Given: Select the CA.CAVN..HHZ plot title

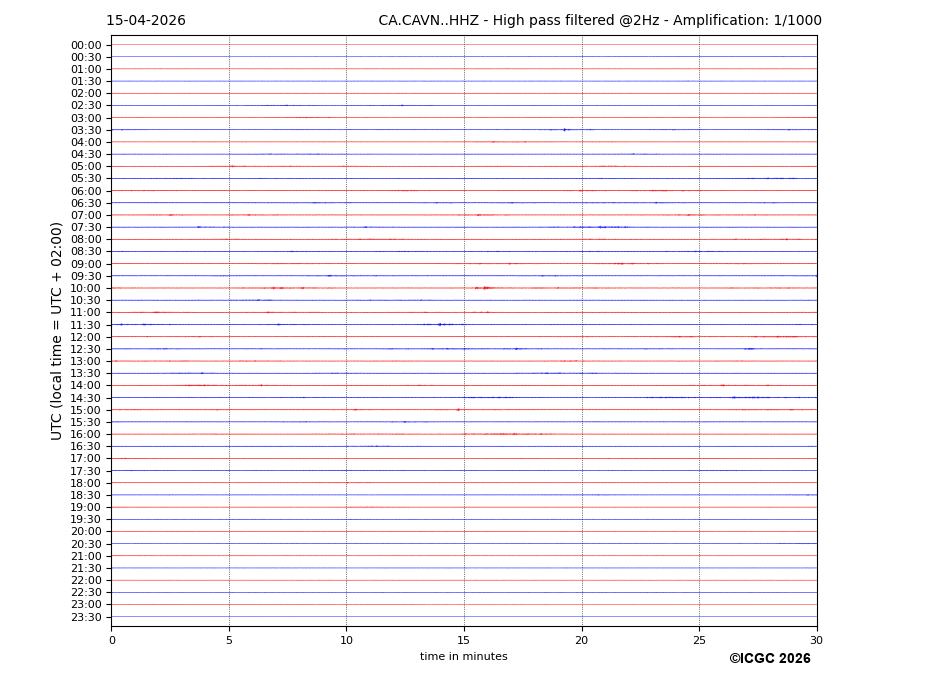Looking at the screenshot, I should 599,21.
